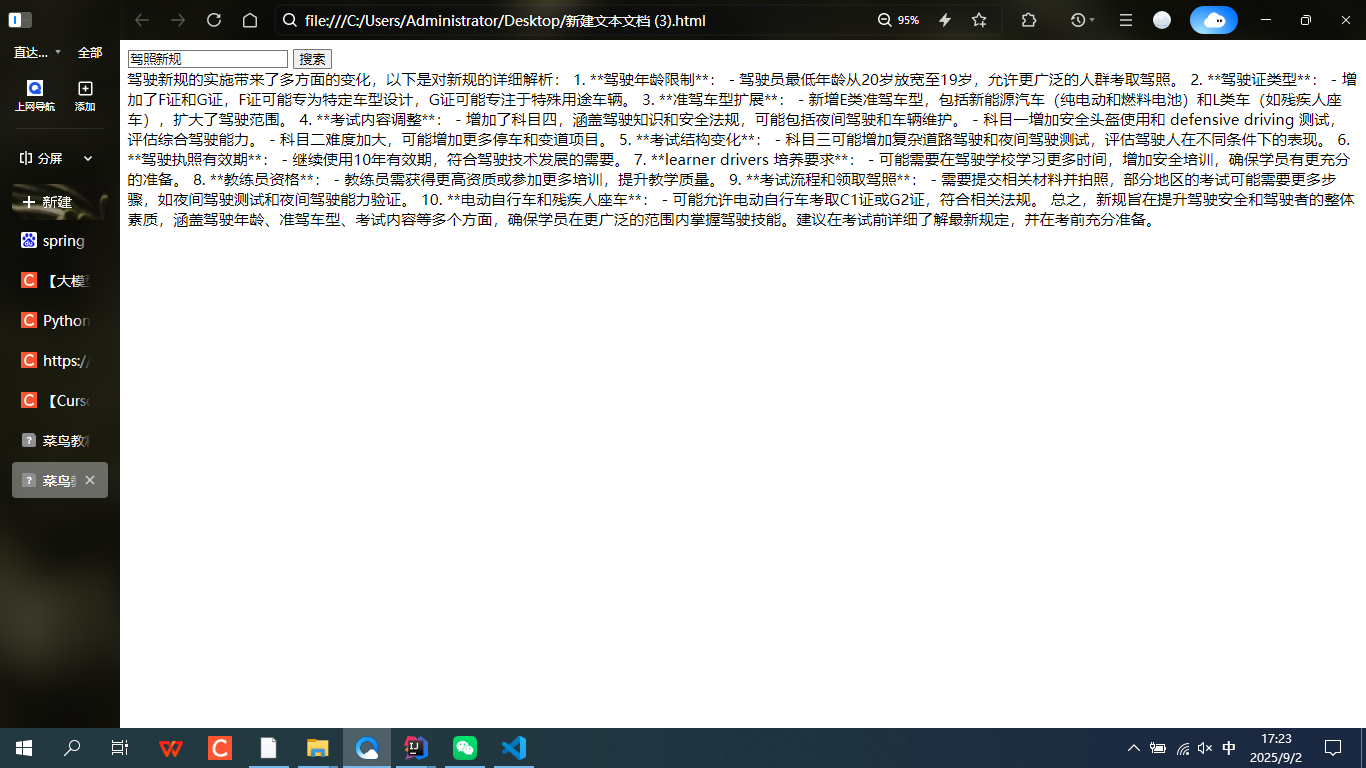Switch to the 【Curso CSDN tab
Screen dimensions: 1366x768
click(60, 400)
